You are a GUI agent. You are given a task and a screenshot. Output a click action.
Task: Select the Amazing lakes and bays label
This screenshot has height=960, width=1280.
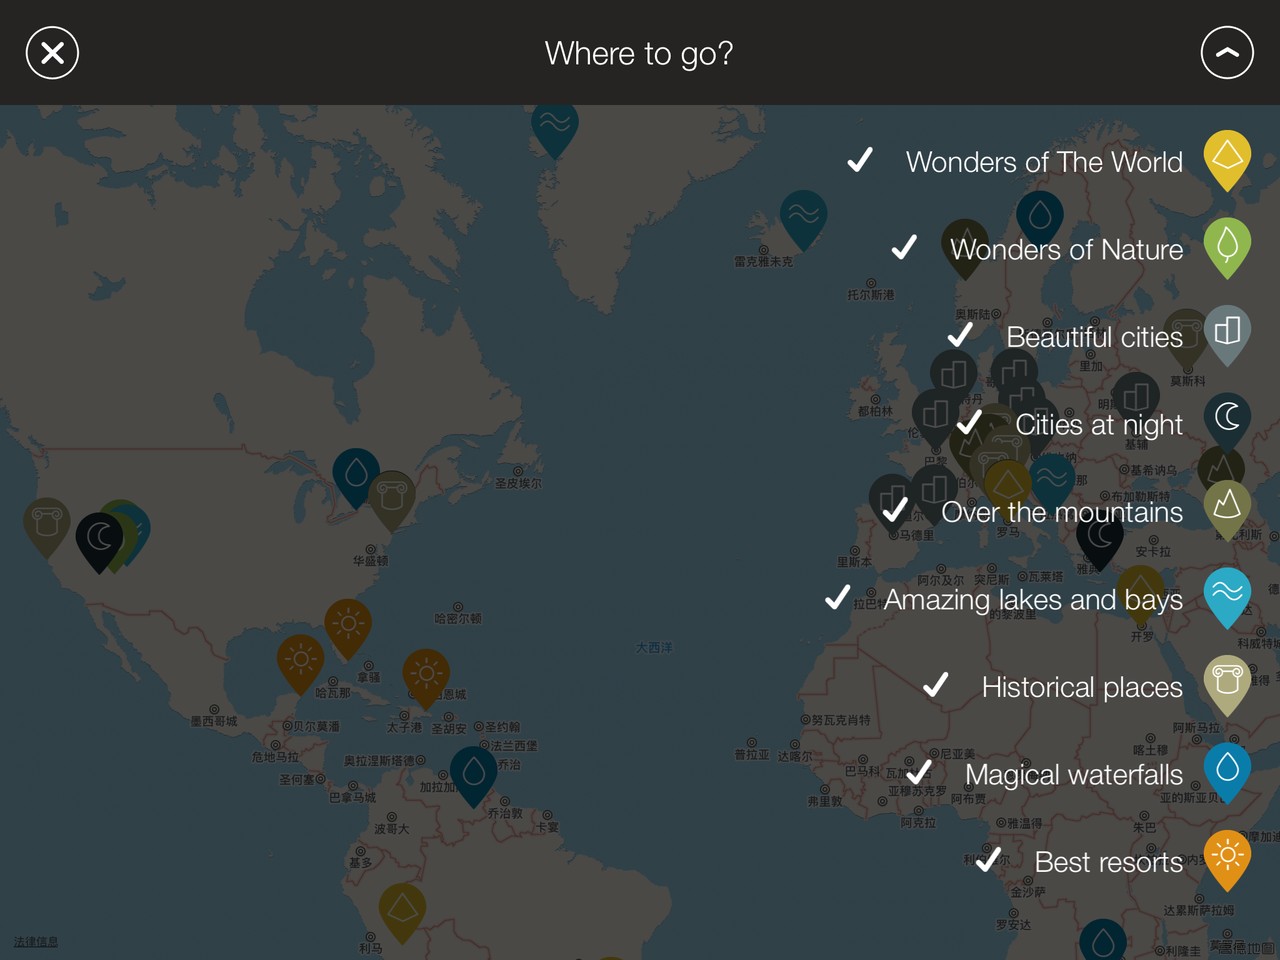click(1033, 600)
